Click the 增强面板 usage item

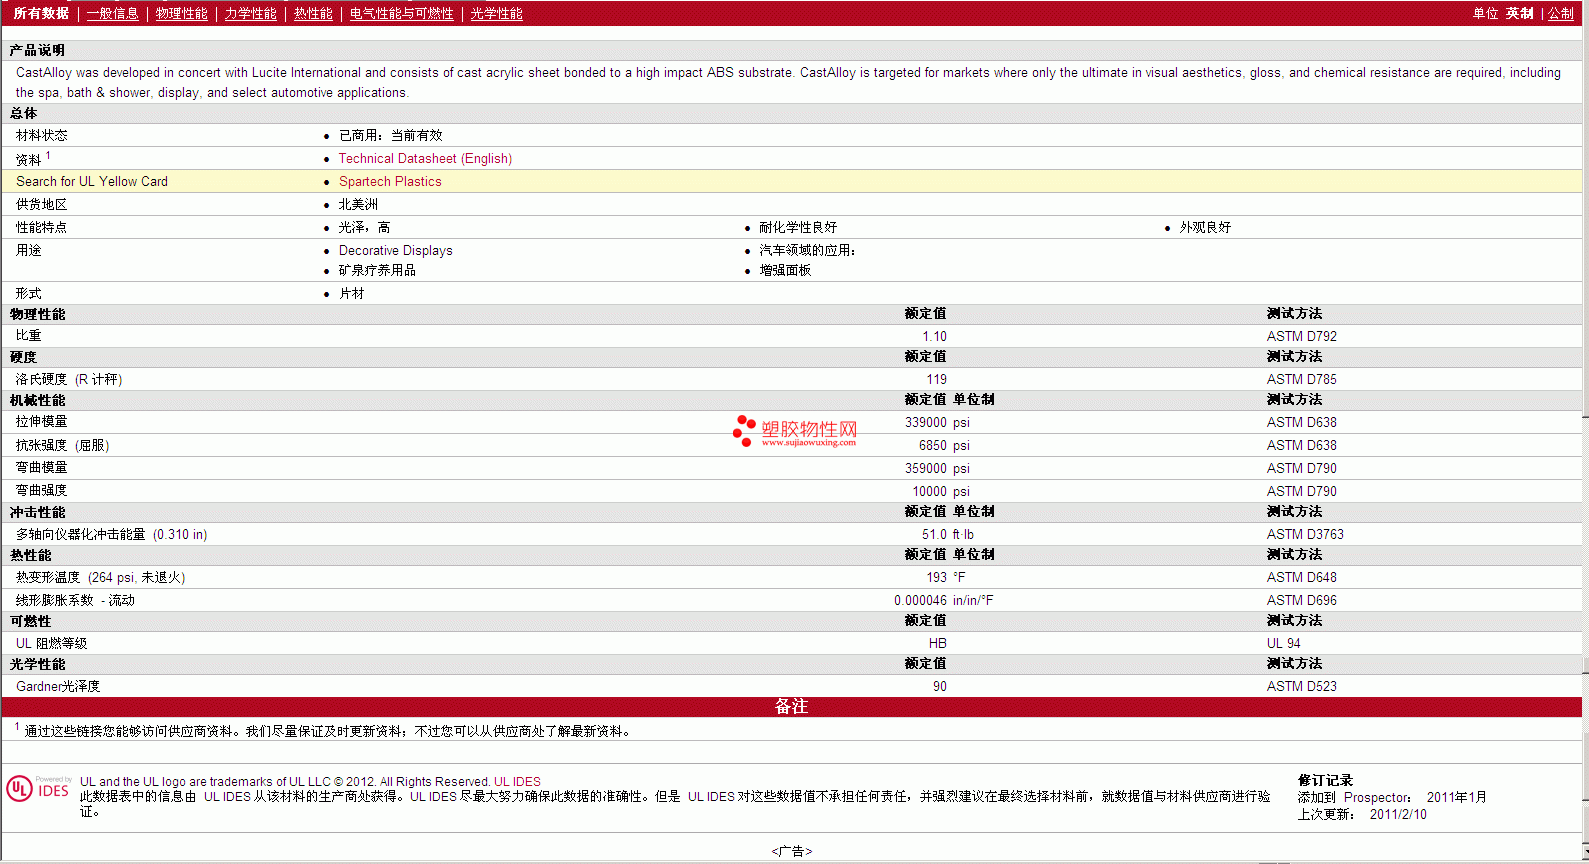point(785,270)
